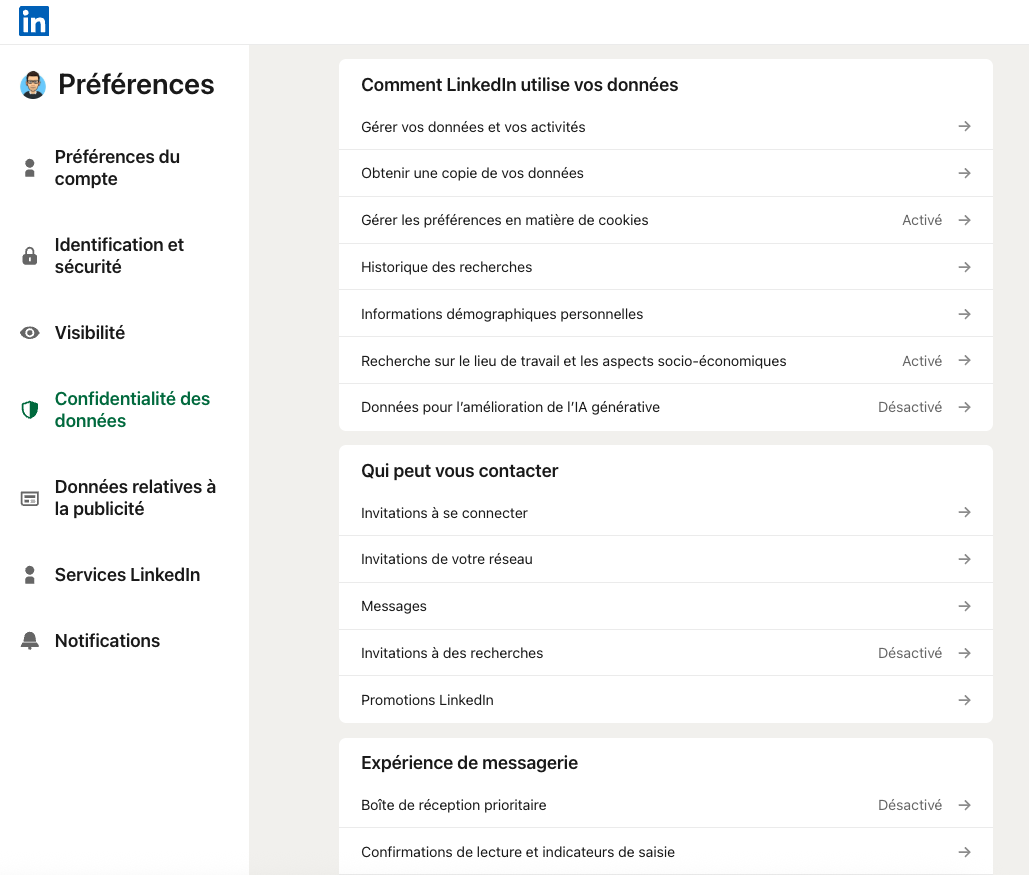Switch to the Notifications settings section

(107, 641)
